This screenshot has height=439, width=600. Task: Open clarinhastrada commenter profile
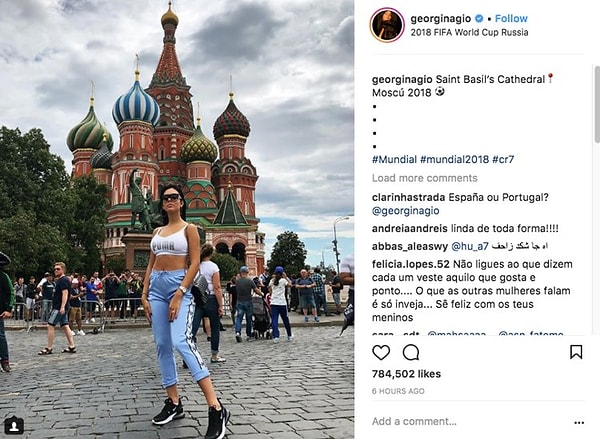[408, 197]
